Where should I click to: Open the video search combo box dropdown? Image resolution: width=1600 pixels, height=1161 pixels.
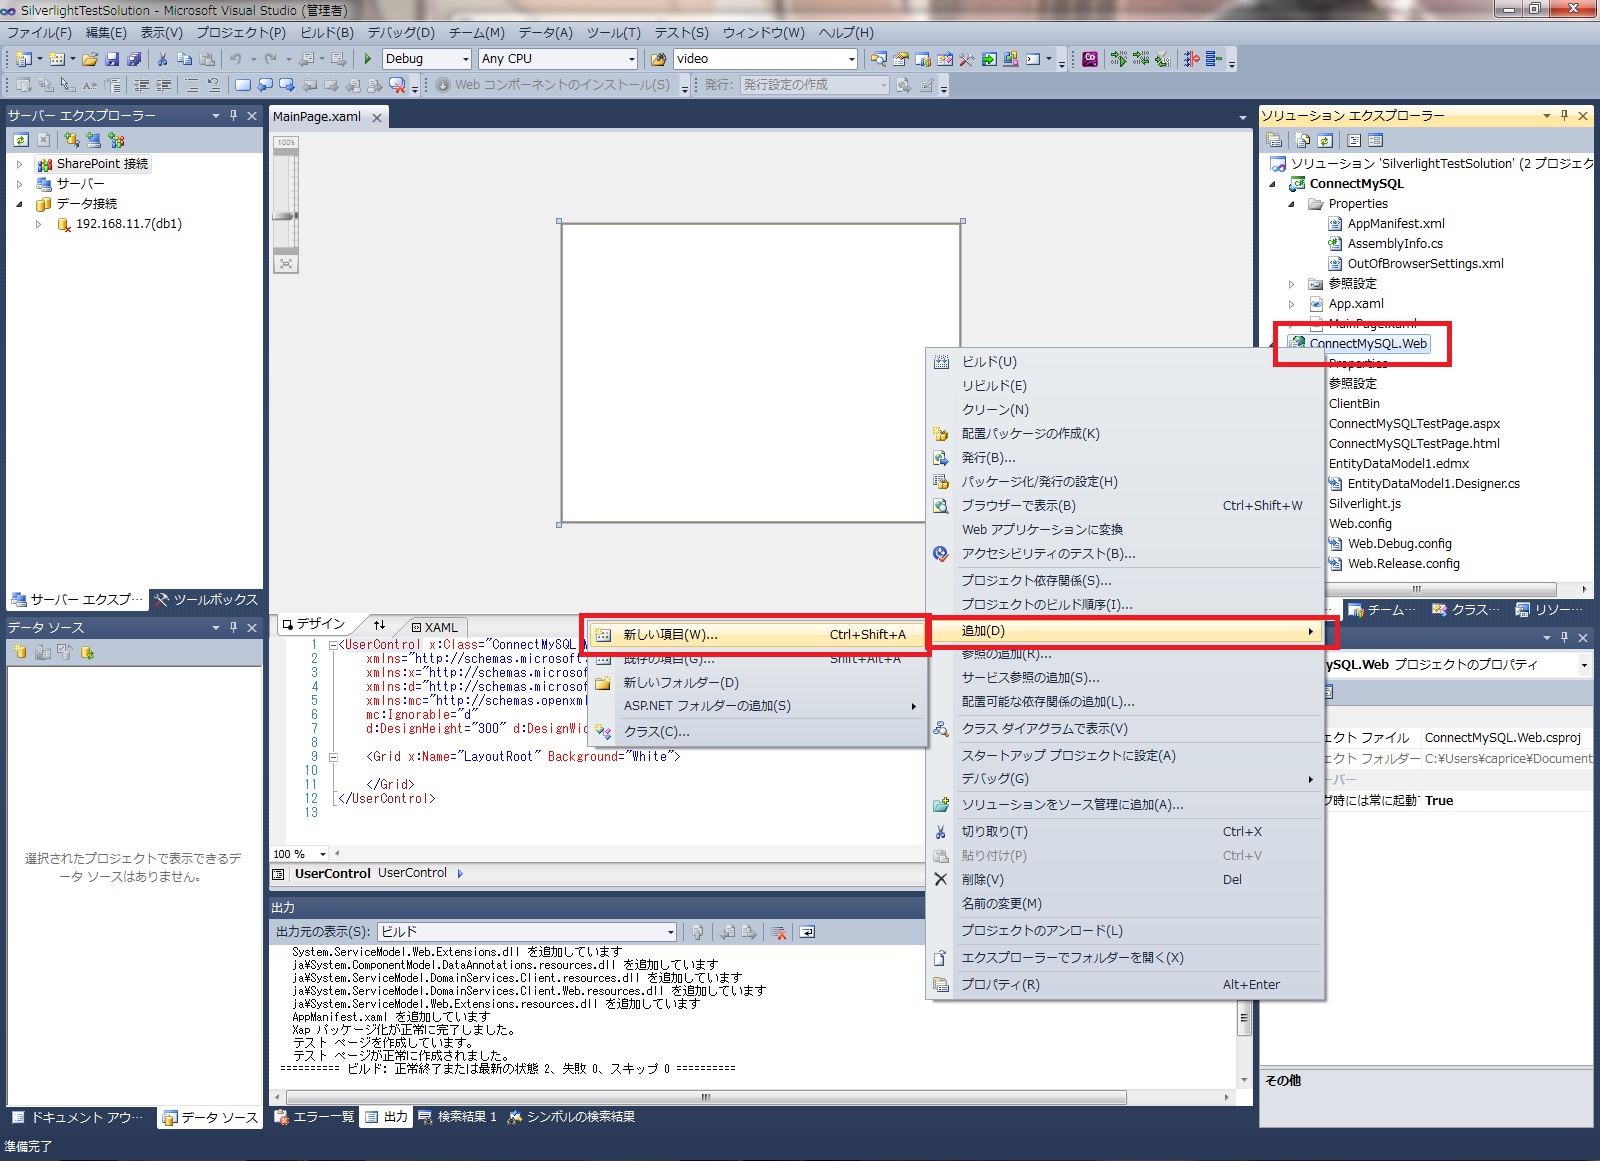click(x=851, y=59)
